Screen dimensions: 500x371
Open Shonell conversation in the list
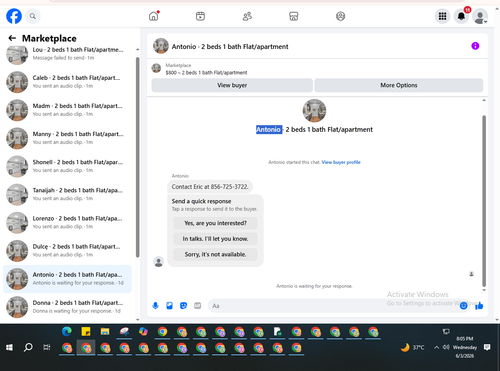68,166
